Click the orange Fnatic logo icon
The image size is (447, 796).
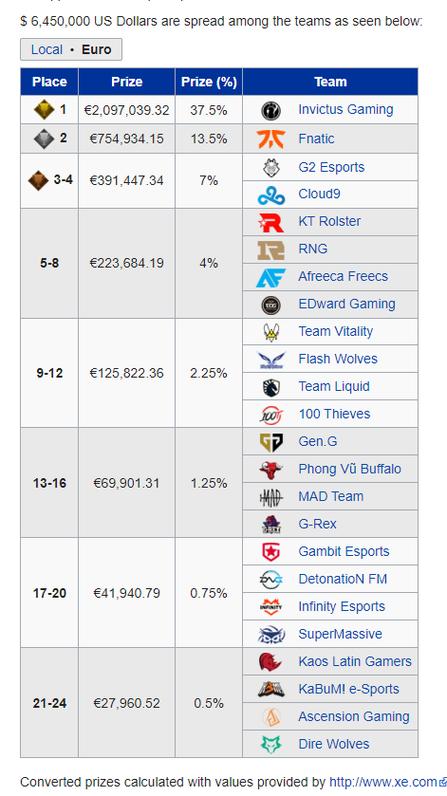pos(271,139)
